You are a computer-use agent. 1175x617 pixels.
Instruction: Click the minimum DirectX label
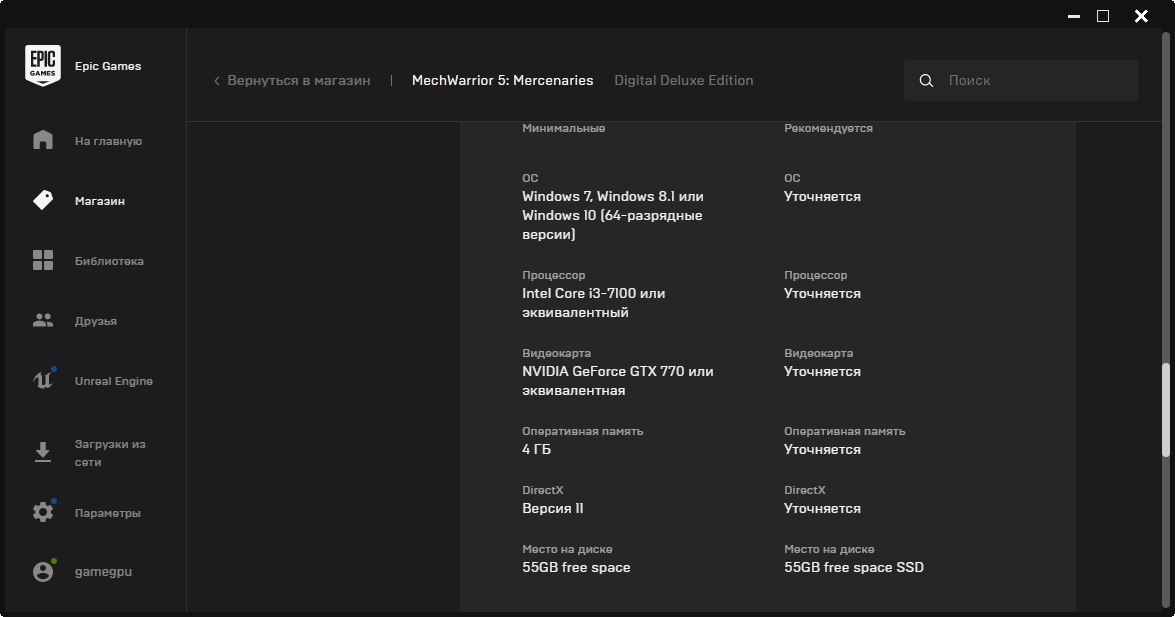click(x=543, y=490)
